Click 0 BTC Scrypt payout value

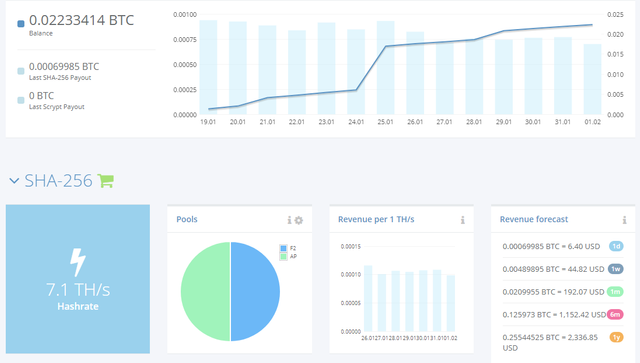tap(41, 96)
